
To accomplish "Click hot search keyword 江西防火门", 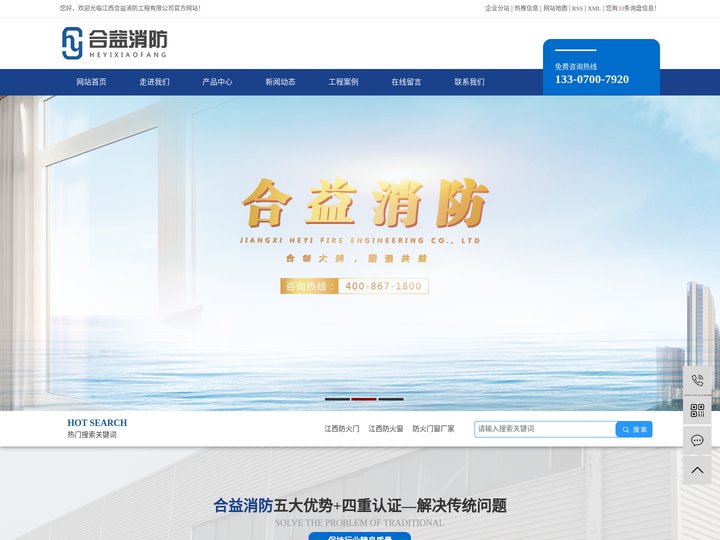I will pos(342,429).
